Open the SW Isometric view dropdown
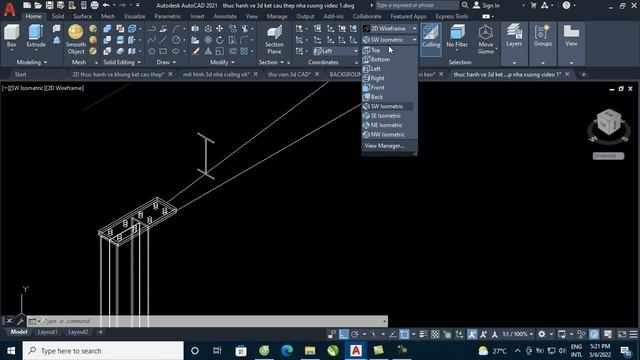Image resolution: width=640 pixels, height=360 pixels. click(390, 40)
